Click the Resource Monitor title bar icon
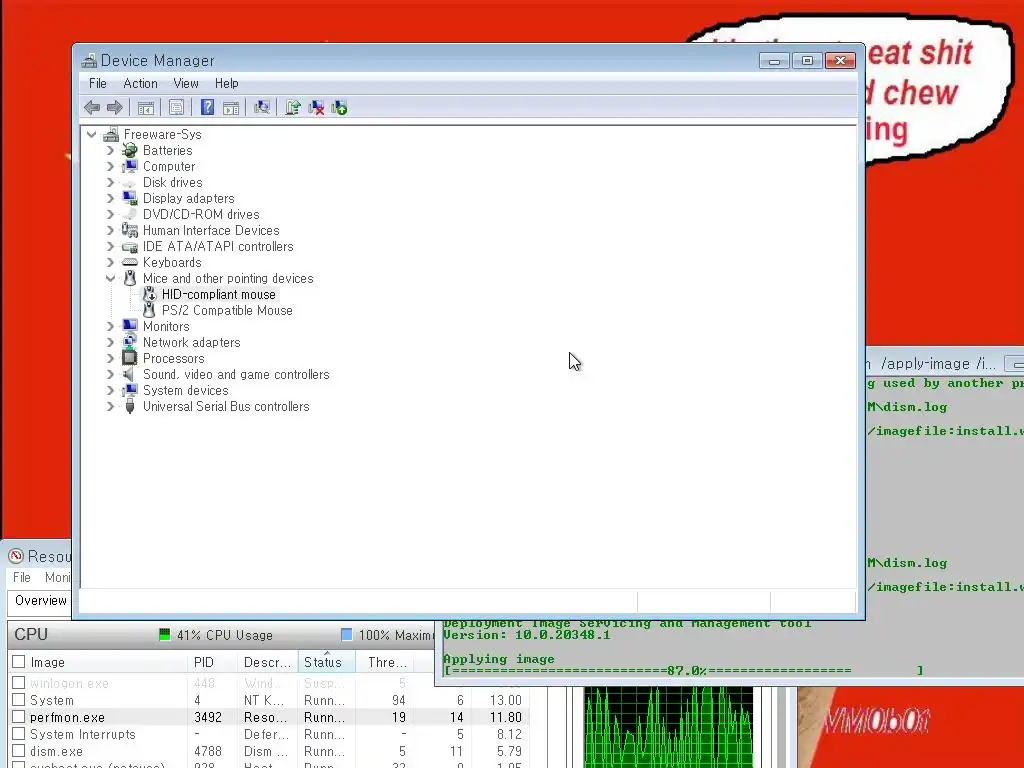The width and height of the screenshot is (1024, 768). [16, 556]
